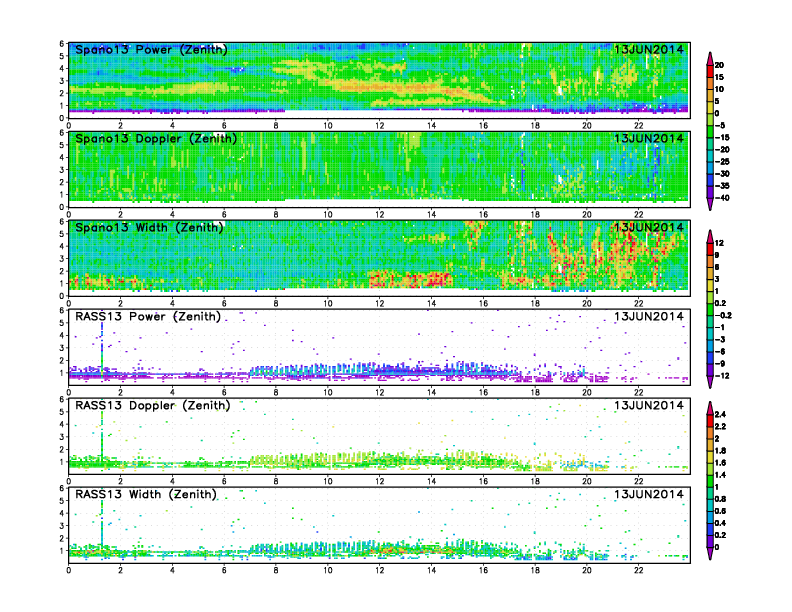Screen dimensions: 792x612
Task: Click the purple bottom arrow of the top colorbar
Action: click(x=710, y=204)
